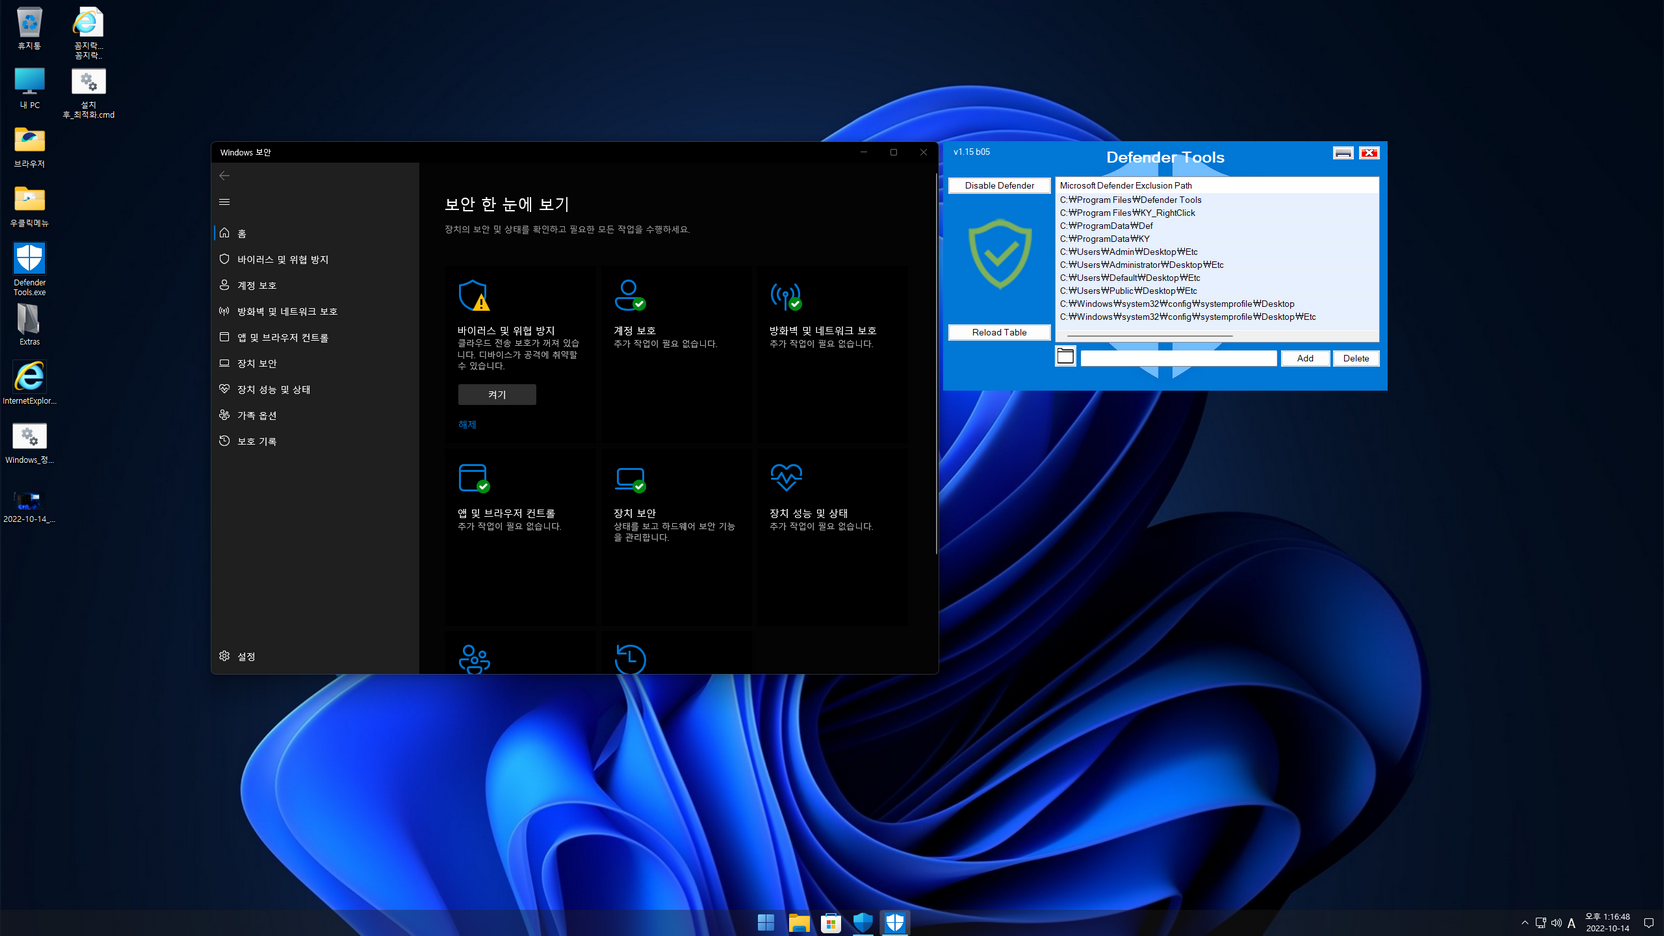1664x936 pixels.
Task: Minimize the Defender Tools window
Action: [x=1343, y=153]
